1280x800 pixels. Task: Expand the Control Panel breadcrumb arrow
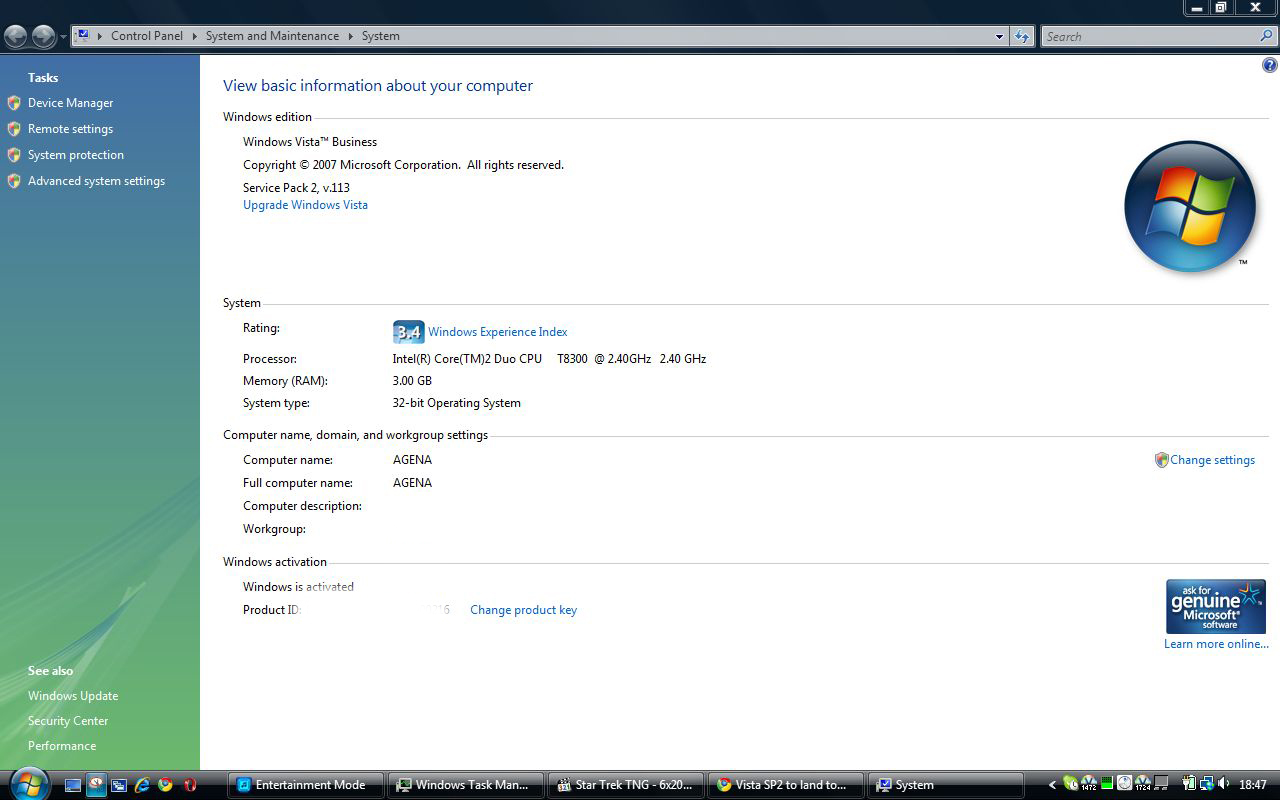click(x=194, y=36)
